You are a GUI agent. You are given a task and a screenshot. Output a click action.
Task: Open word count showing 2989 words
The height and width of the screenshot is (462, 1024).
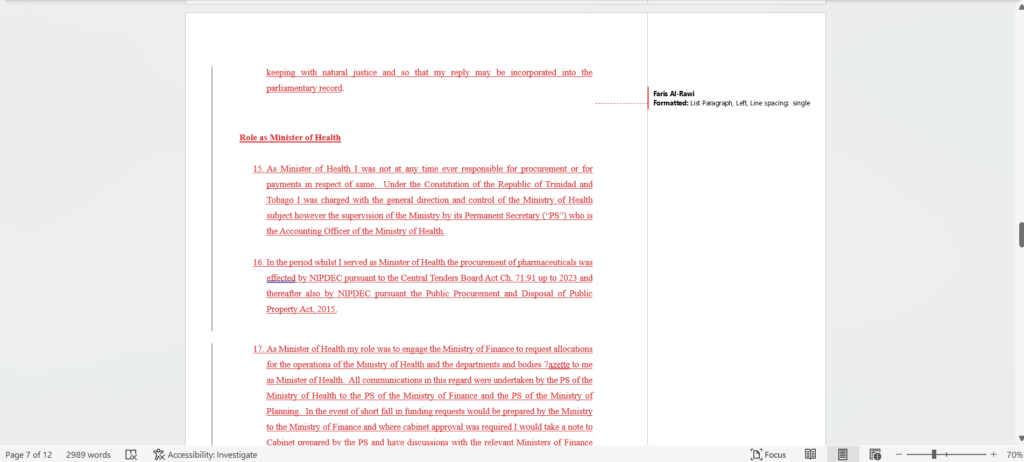coord(89,454)
